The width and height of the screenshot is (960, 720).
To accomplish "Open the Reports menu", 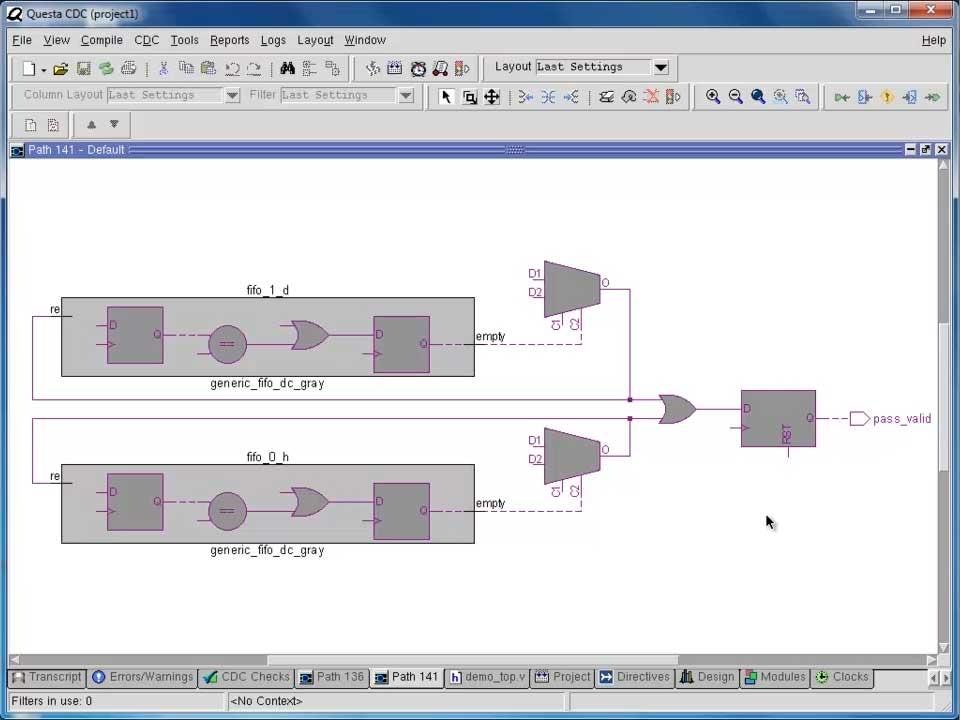I will pyautogui.click(x=229, y=40).
